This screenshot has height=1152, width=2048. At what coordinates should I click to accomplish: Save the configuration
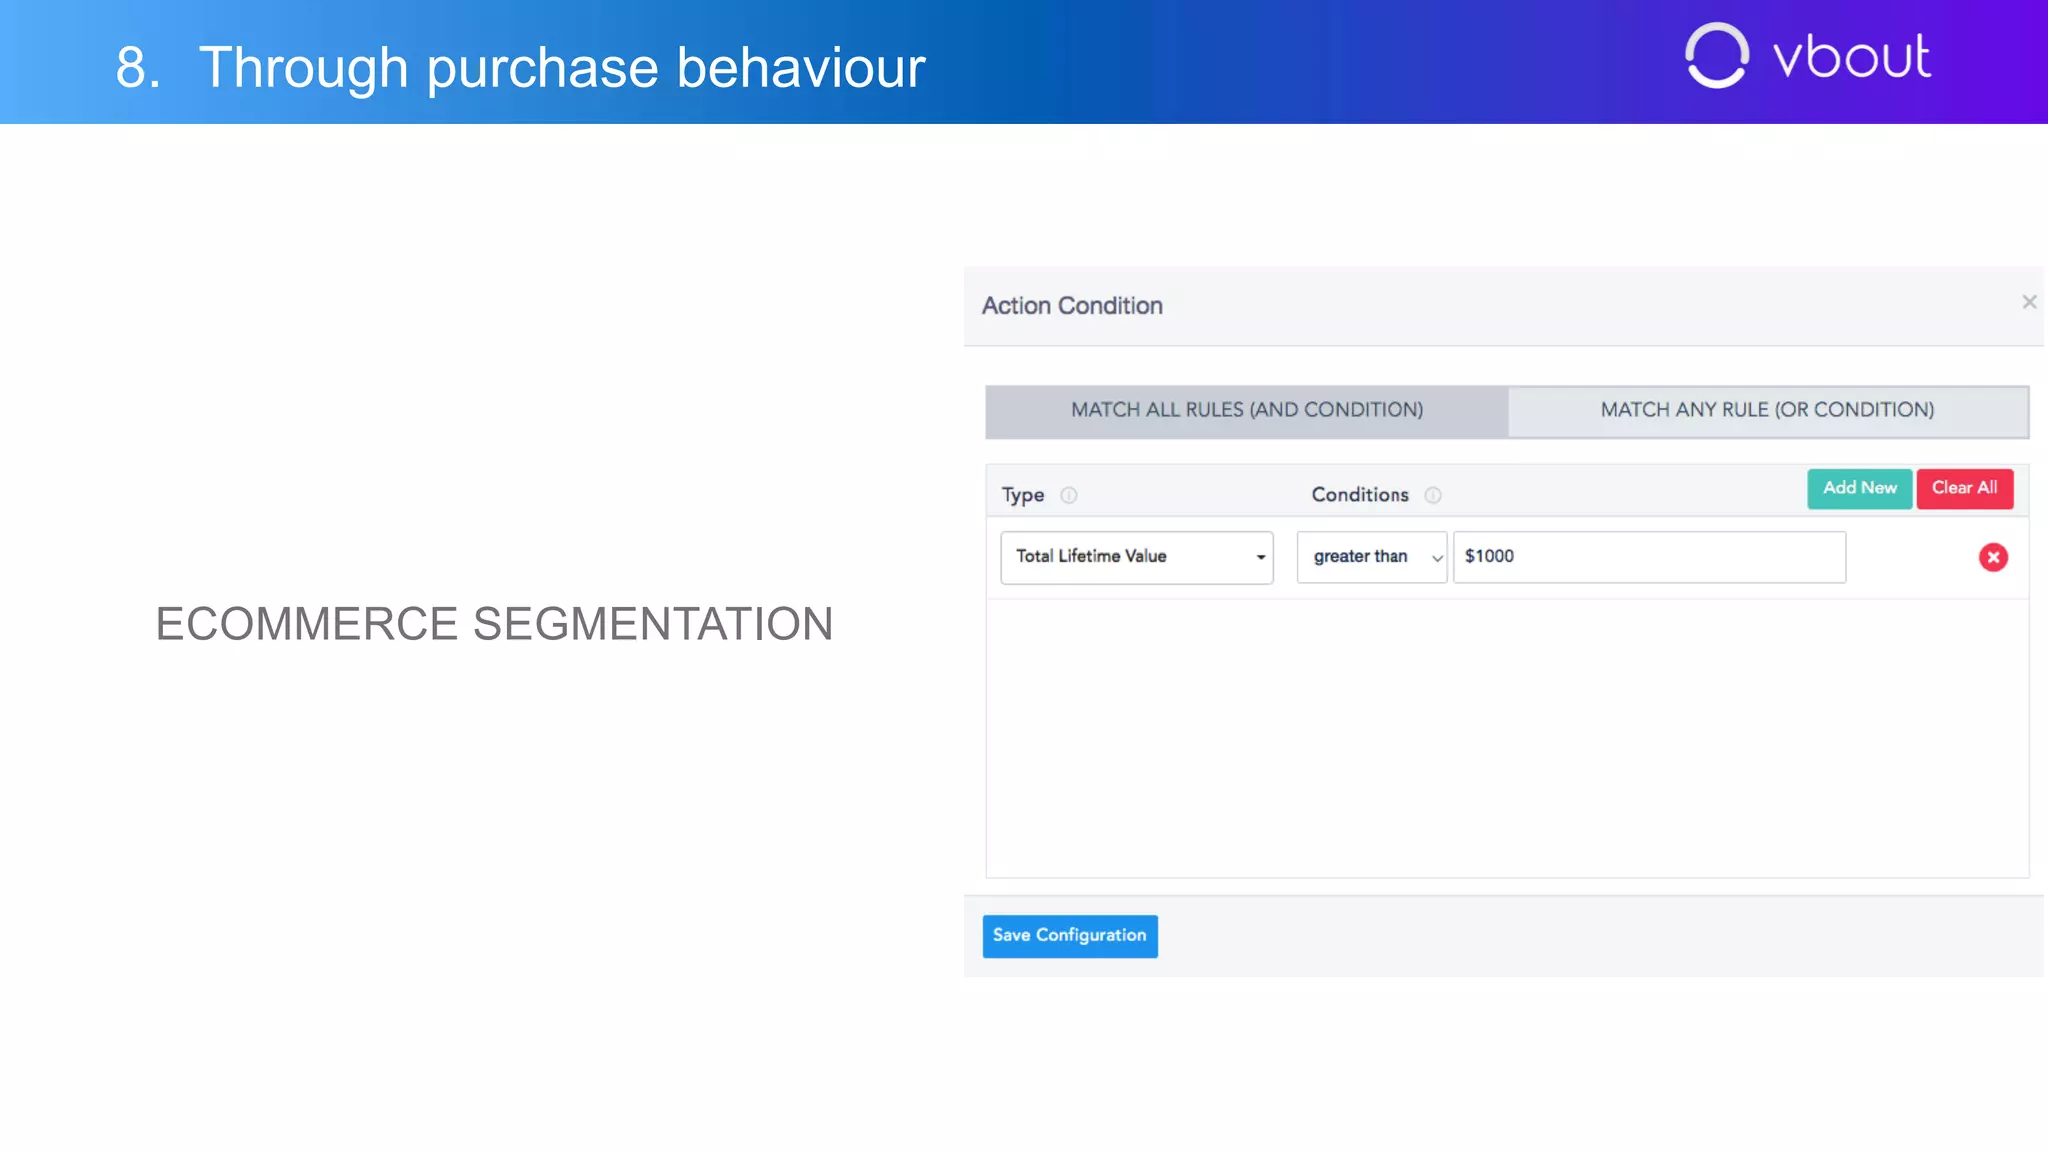(x=1070, y=936)
